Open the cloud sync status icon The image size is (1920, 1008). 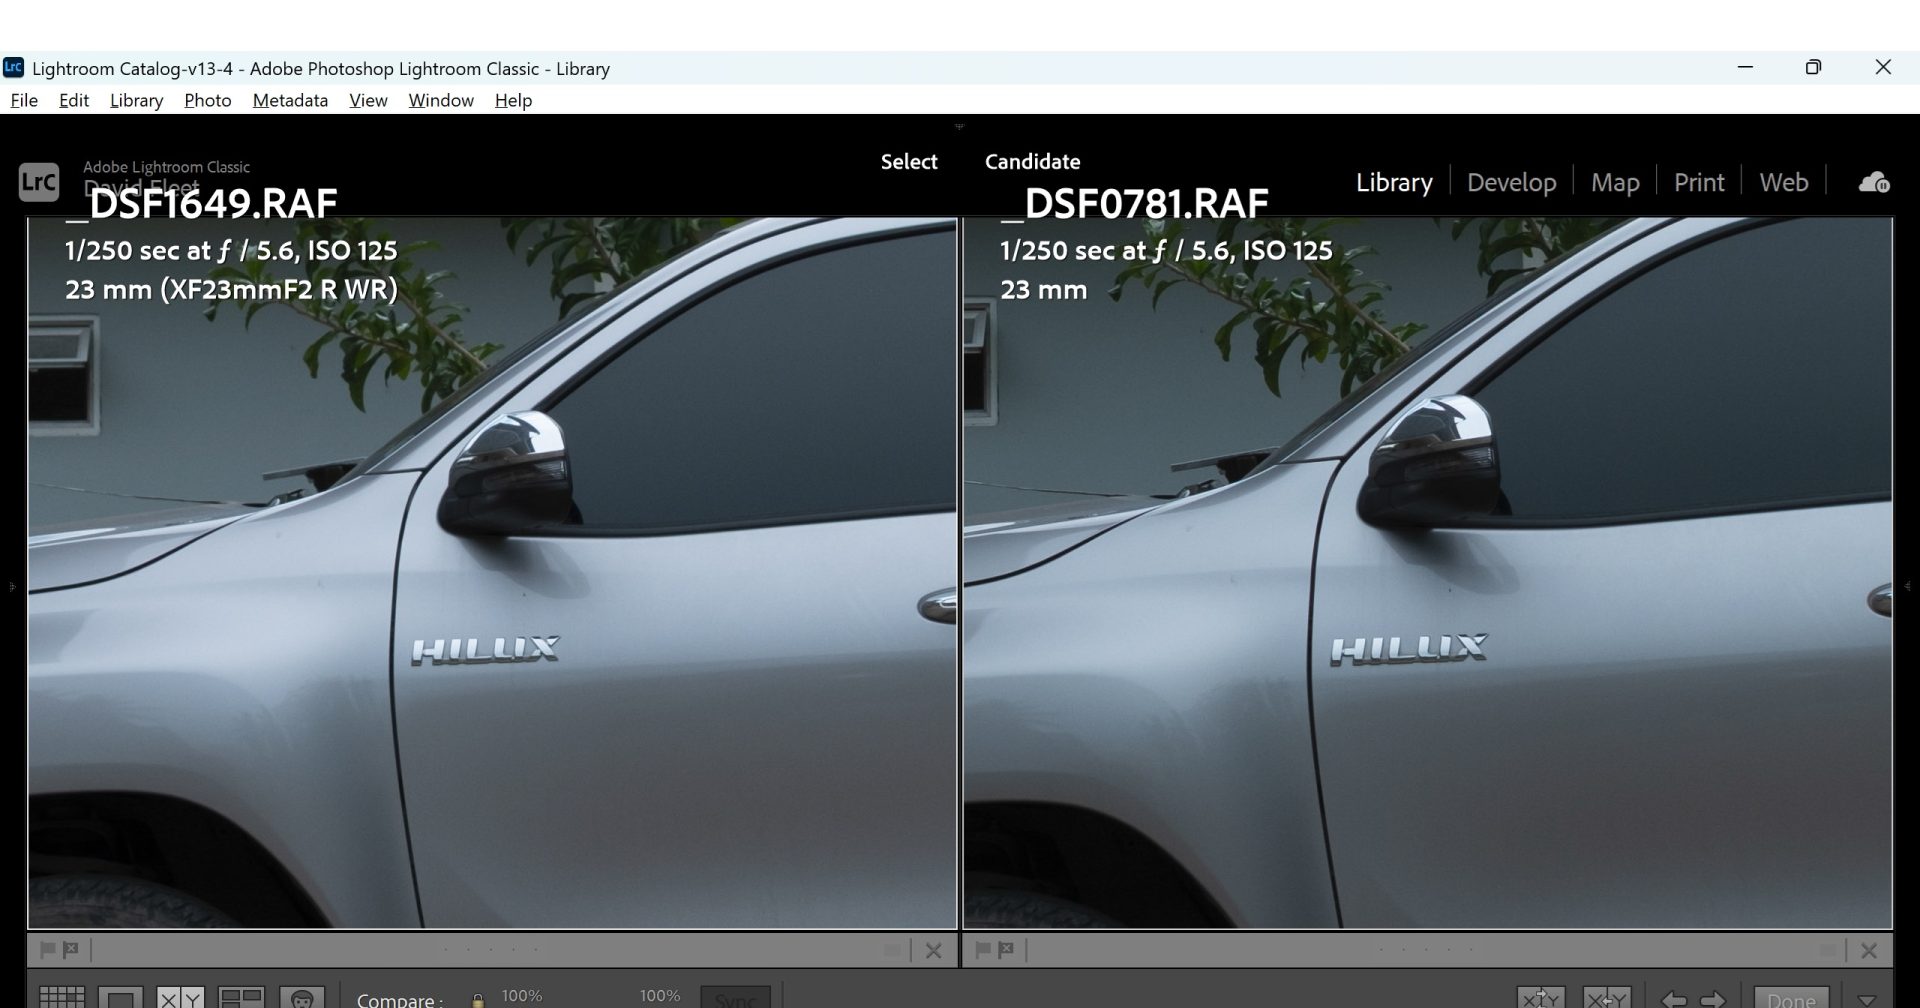(1873, 182)
